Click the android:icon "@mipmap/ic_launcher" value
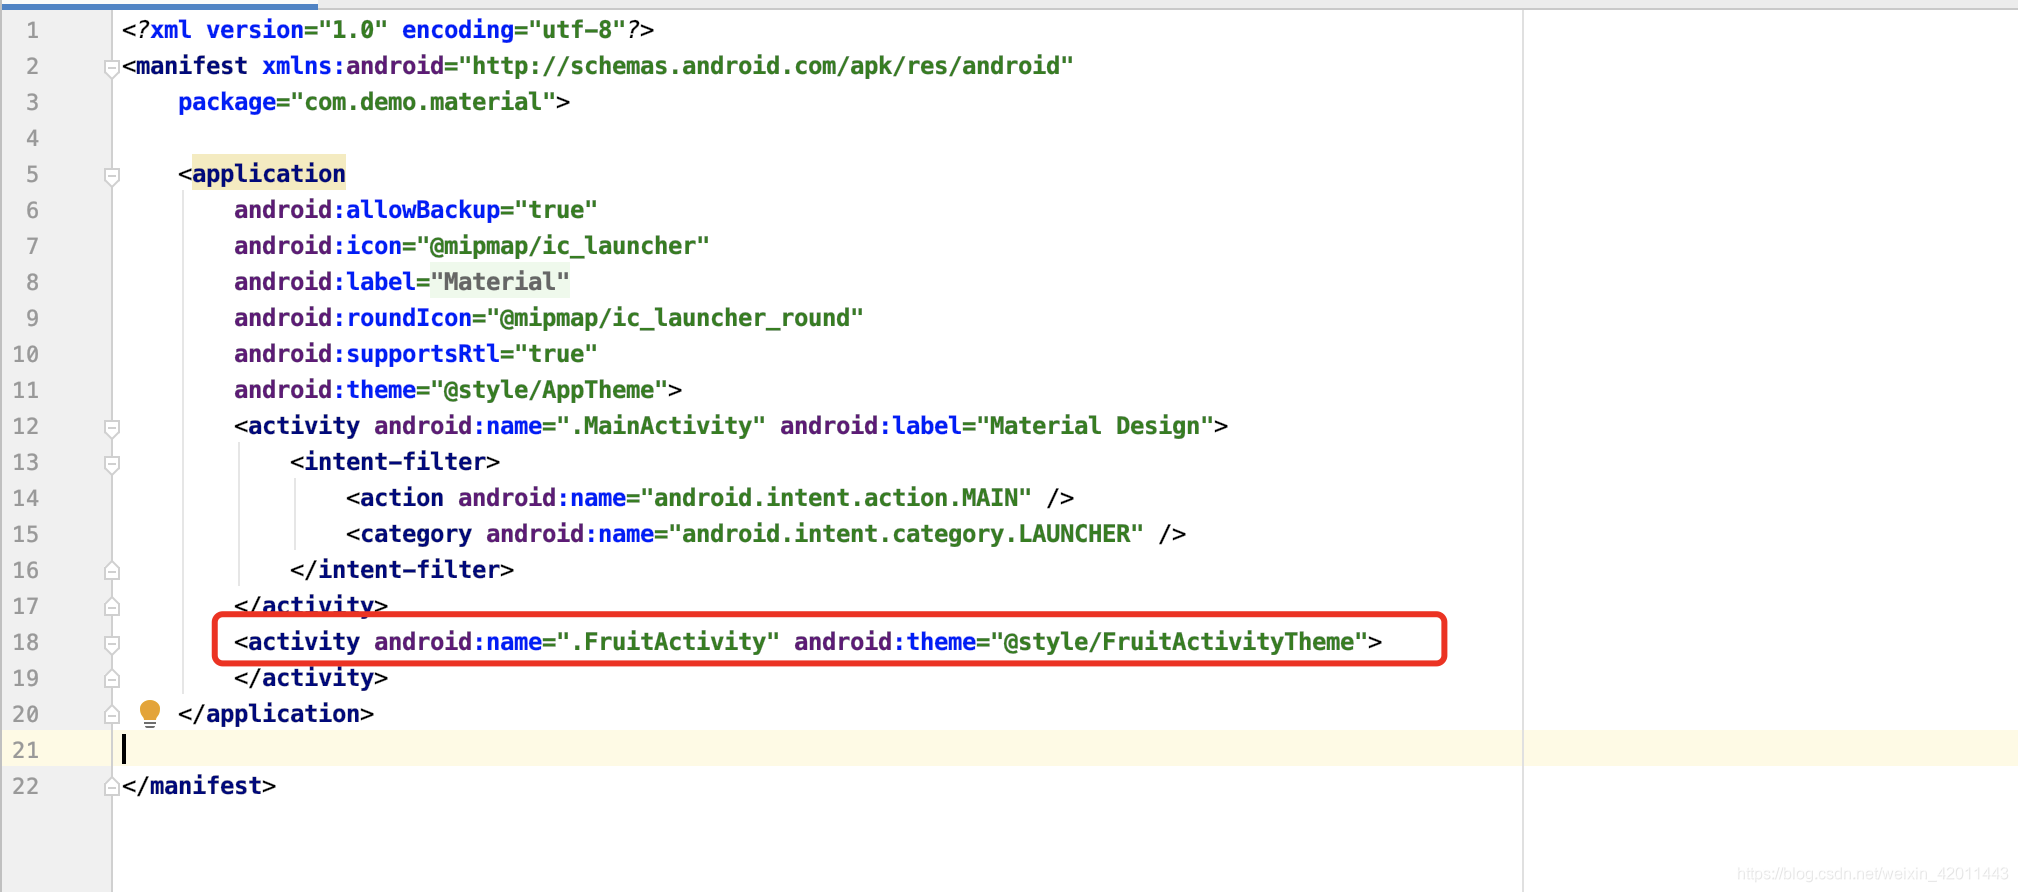Viewport: 2018px width, 892px height. tap(563, 246)
